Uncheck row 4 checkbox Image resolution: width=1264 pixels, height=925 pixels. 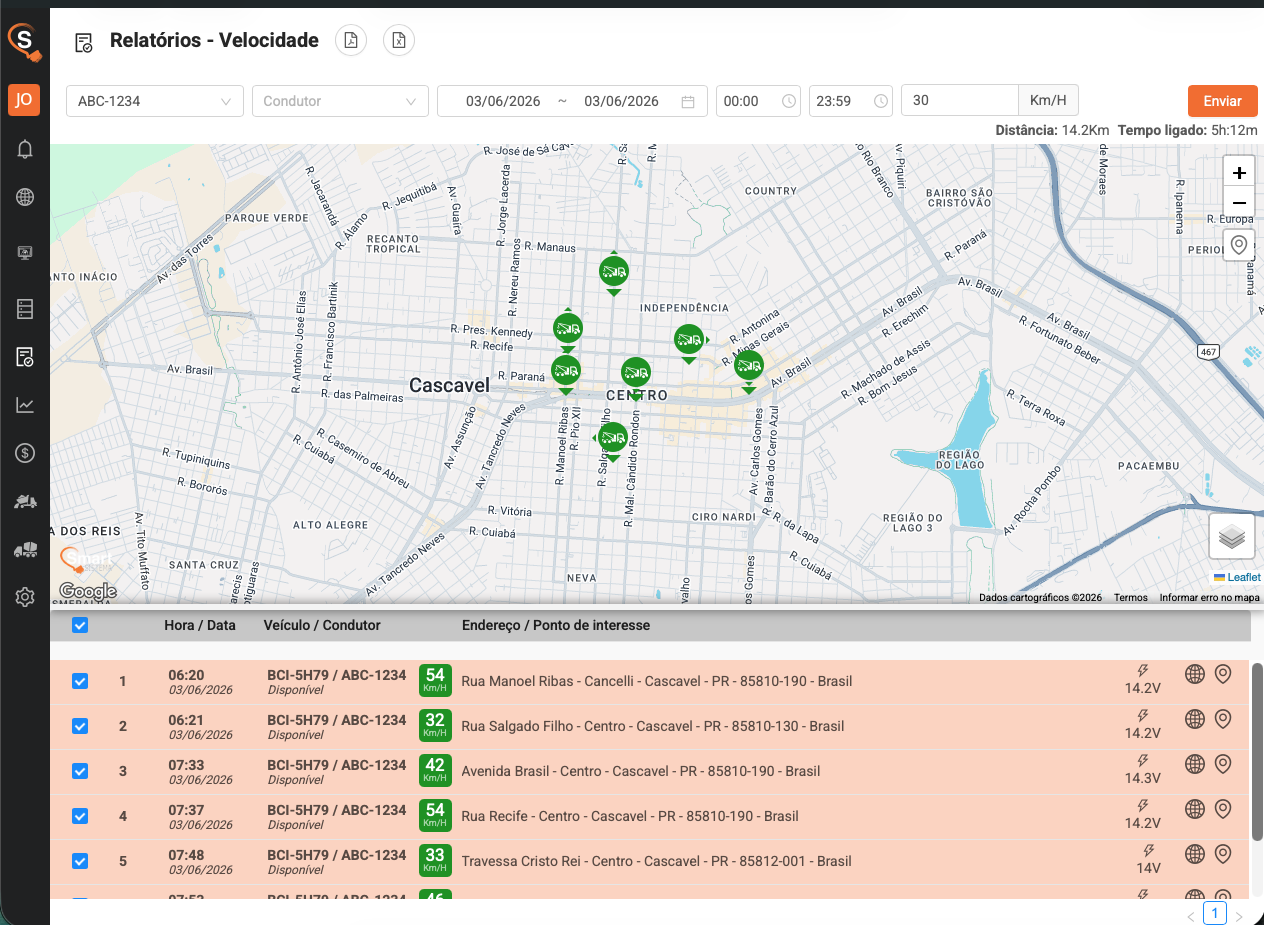click(80, 816)
